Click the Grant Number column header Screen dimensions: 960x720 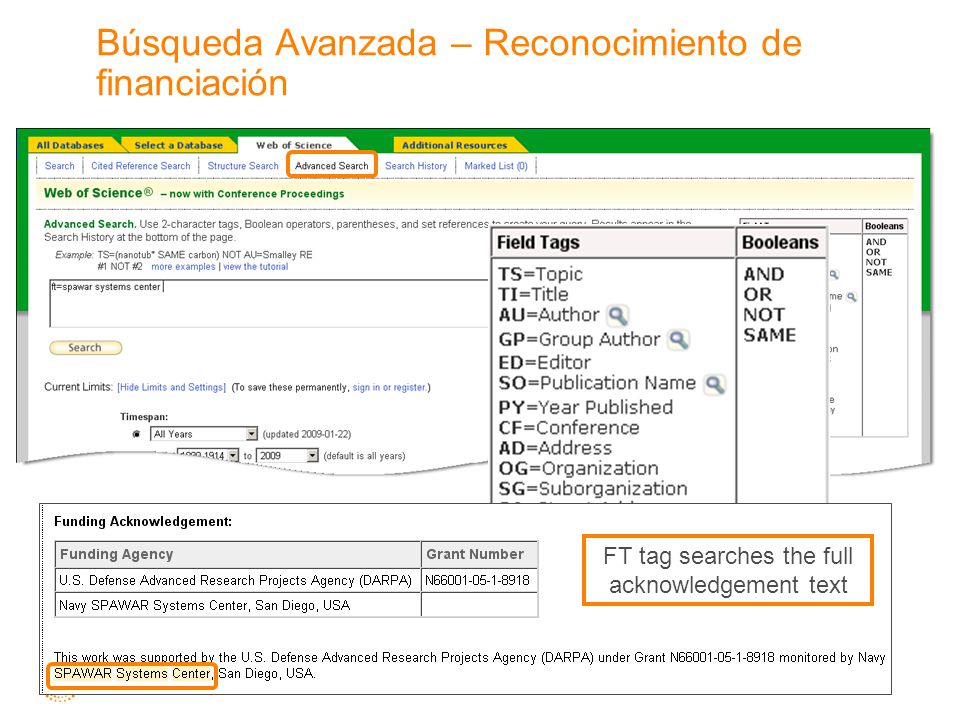[x=479, y=555]
